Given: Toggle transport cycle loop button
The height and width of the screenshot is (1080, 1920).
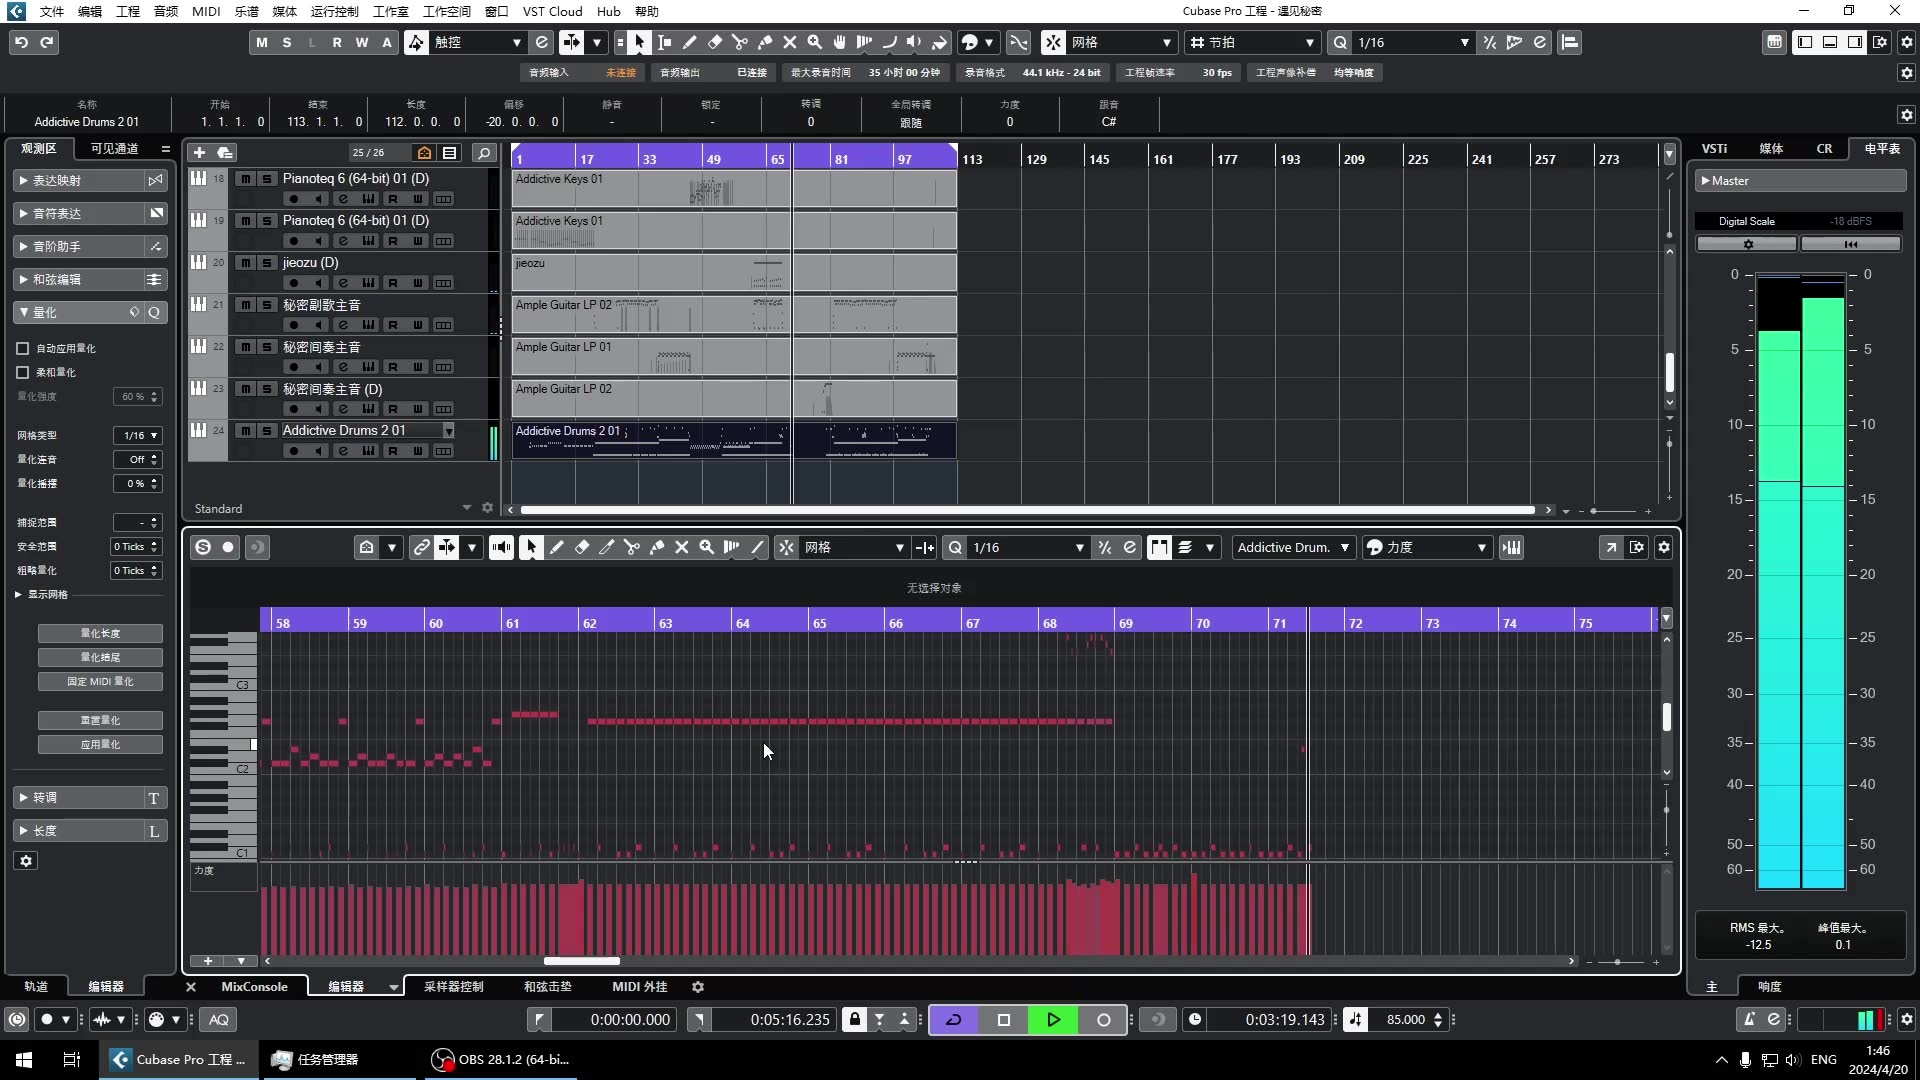Looking at the screenshot, I should [x=953, y=1019].
